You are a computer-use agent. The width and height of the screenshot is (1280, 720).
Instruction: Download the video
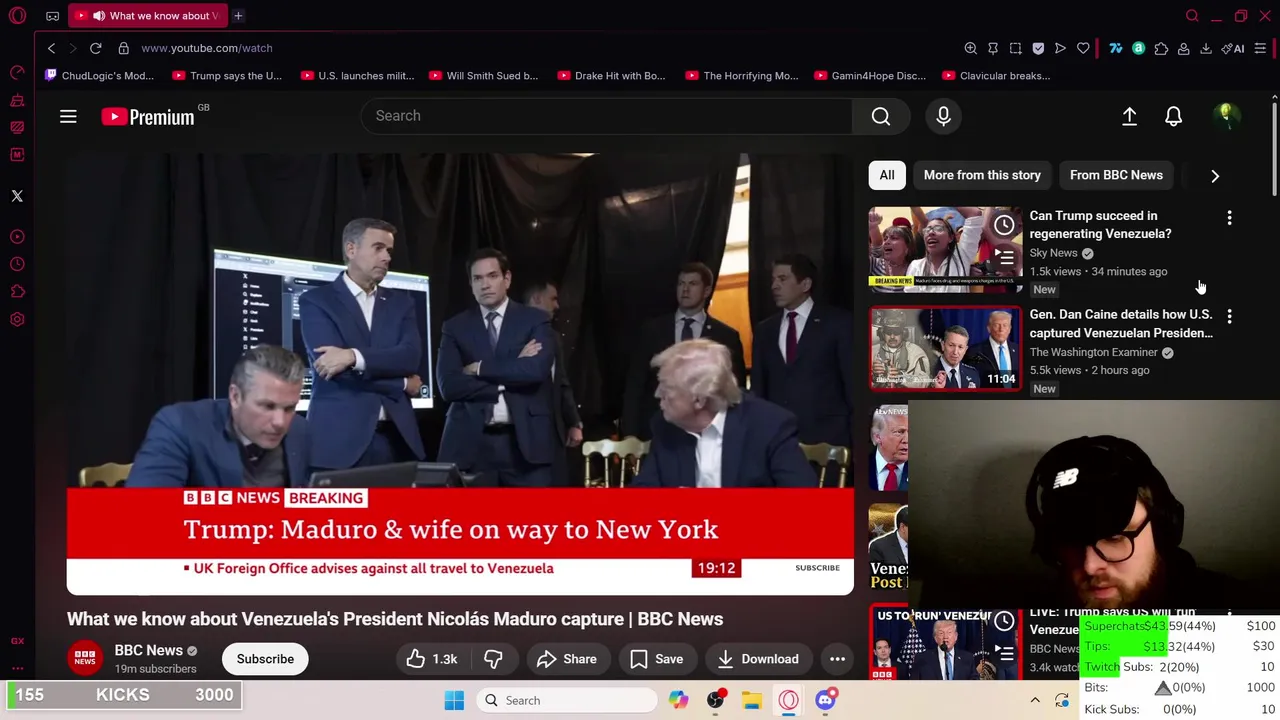[x=758, y=659]
